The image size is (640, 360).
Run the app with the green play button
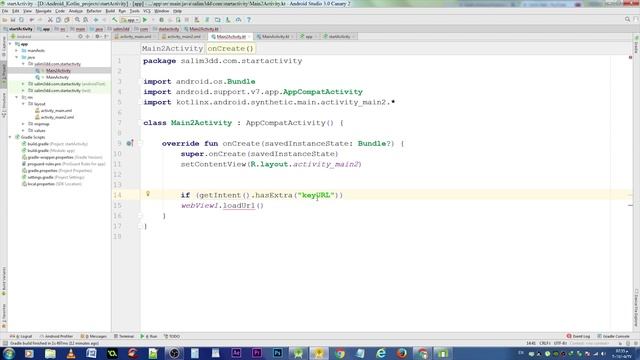(x=145, y=20)
